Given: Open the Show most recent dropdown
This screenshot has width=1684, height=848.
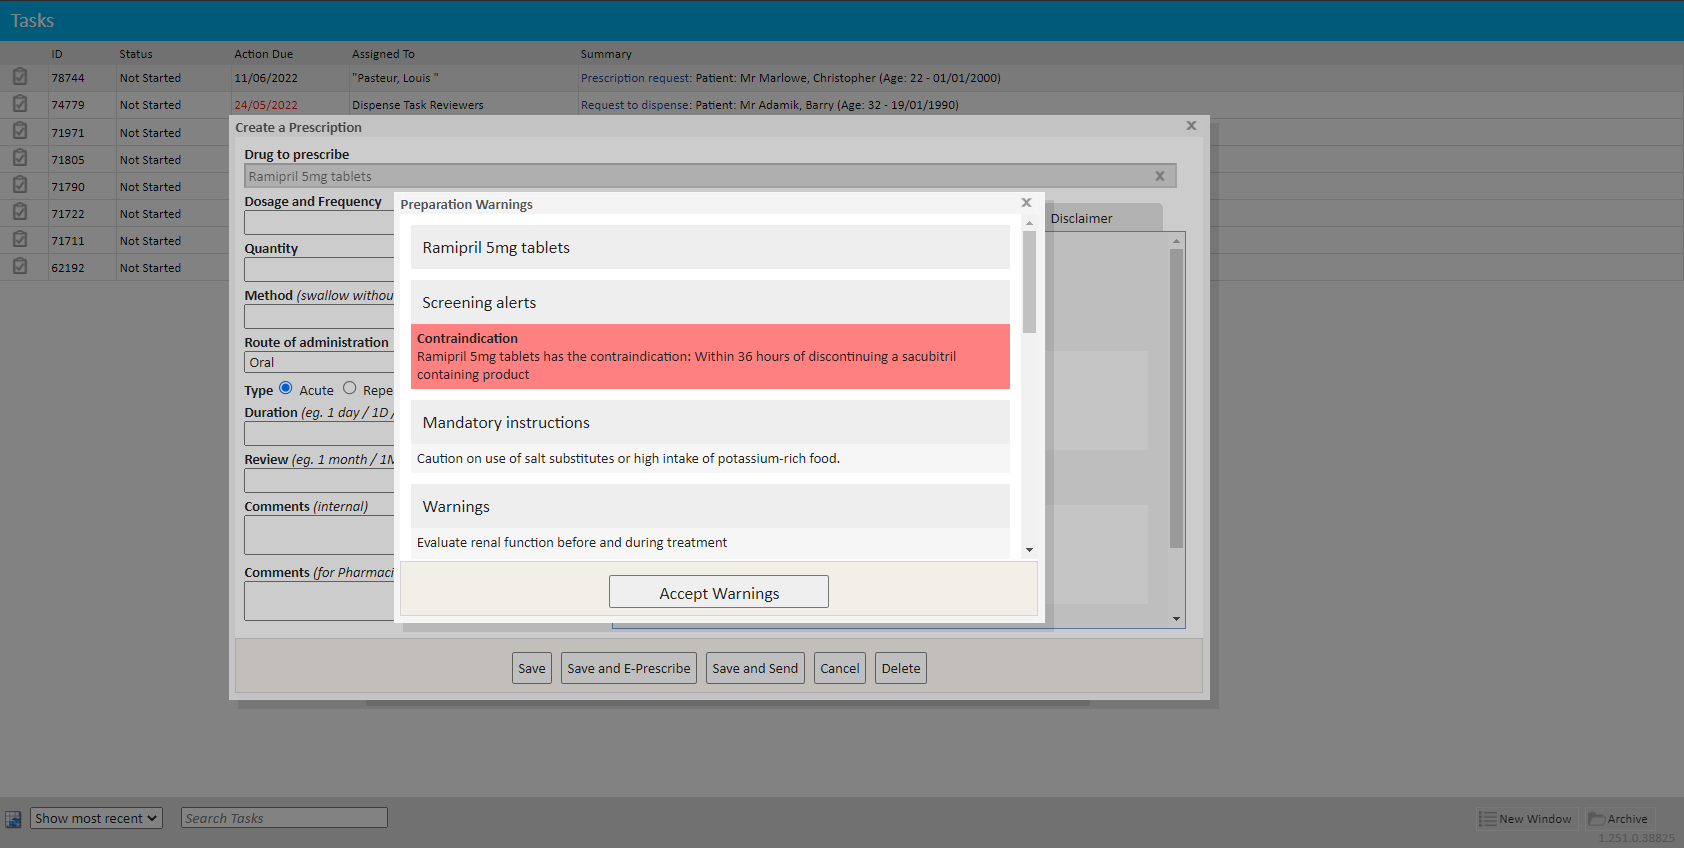Looking at the screenshot, I should (96, 818).
